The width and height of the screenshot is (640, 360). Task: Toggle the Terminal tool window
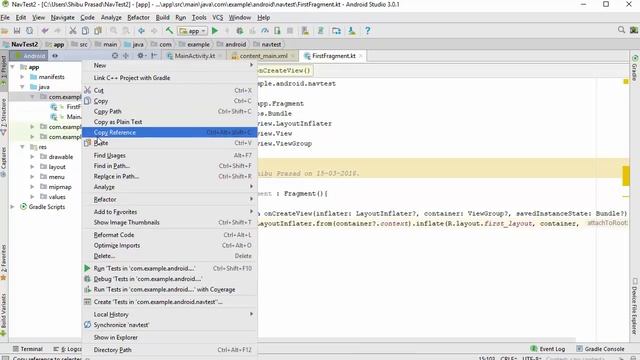tap(28, 349)
